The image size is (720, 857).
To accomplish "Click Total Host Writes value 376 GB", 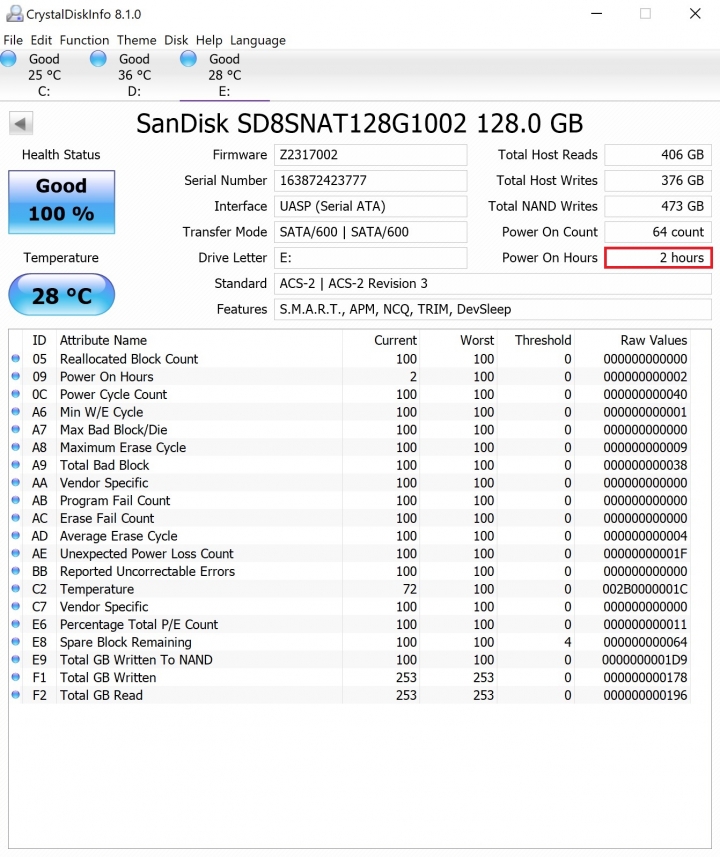I will 658,180.
